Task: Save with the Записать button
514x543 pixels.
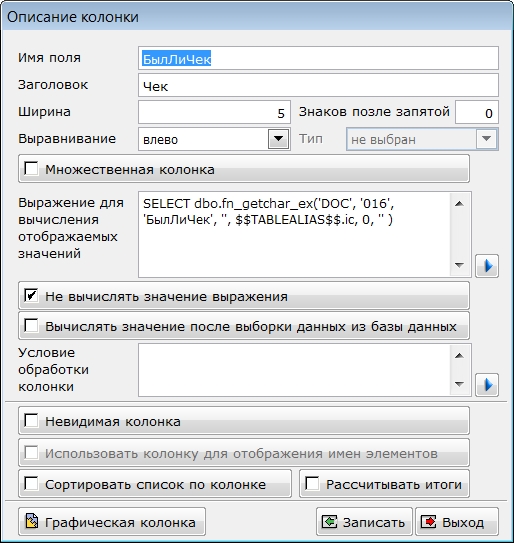Action: pyautogui.click(x=364, y=522)
